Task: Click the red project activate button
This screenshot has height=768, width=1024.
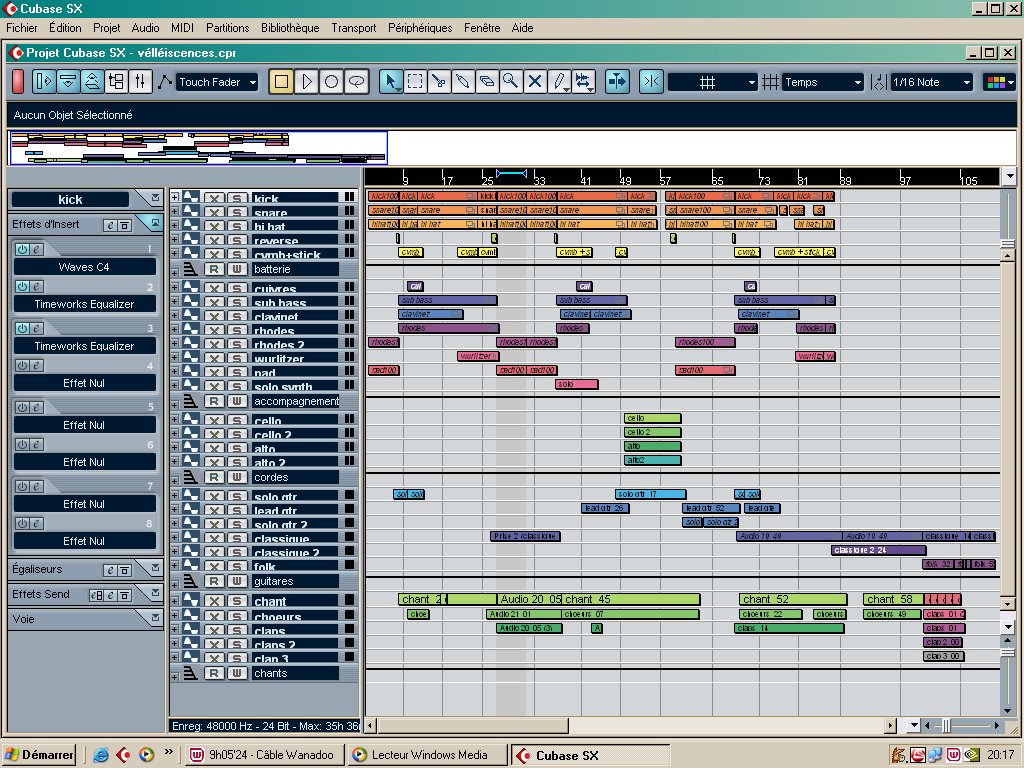Action: [x=18, y=82]
